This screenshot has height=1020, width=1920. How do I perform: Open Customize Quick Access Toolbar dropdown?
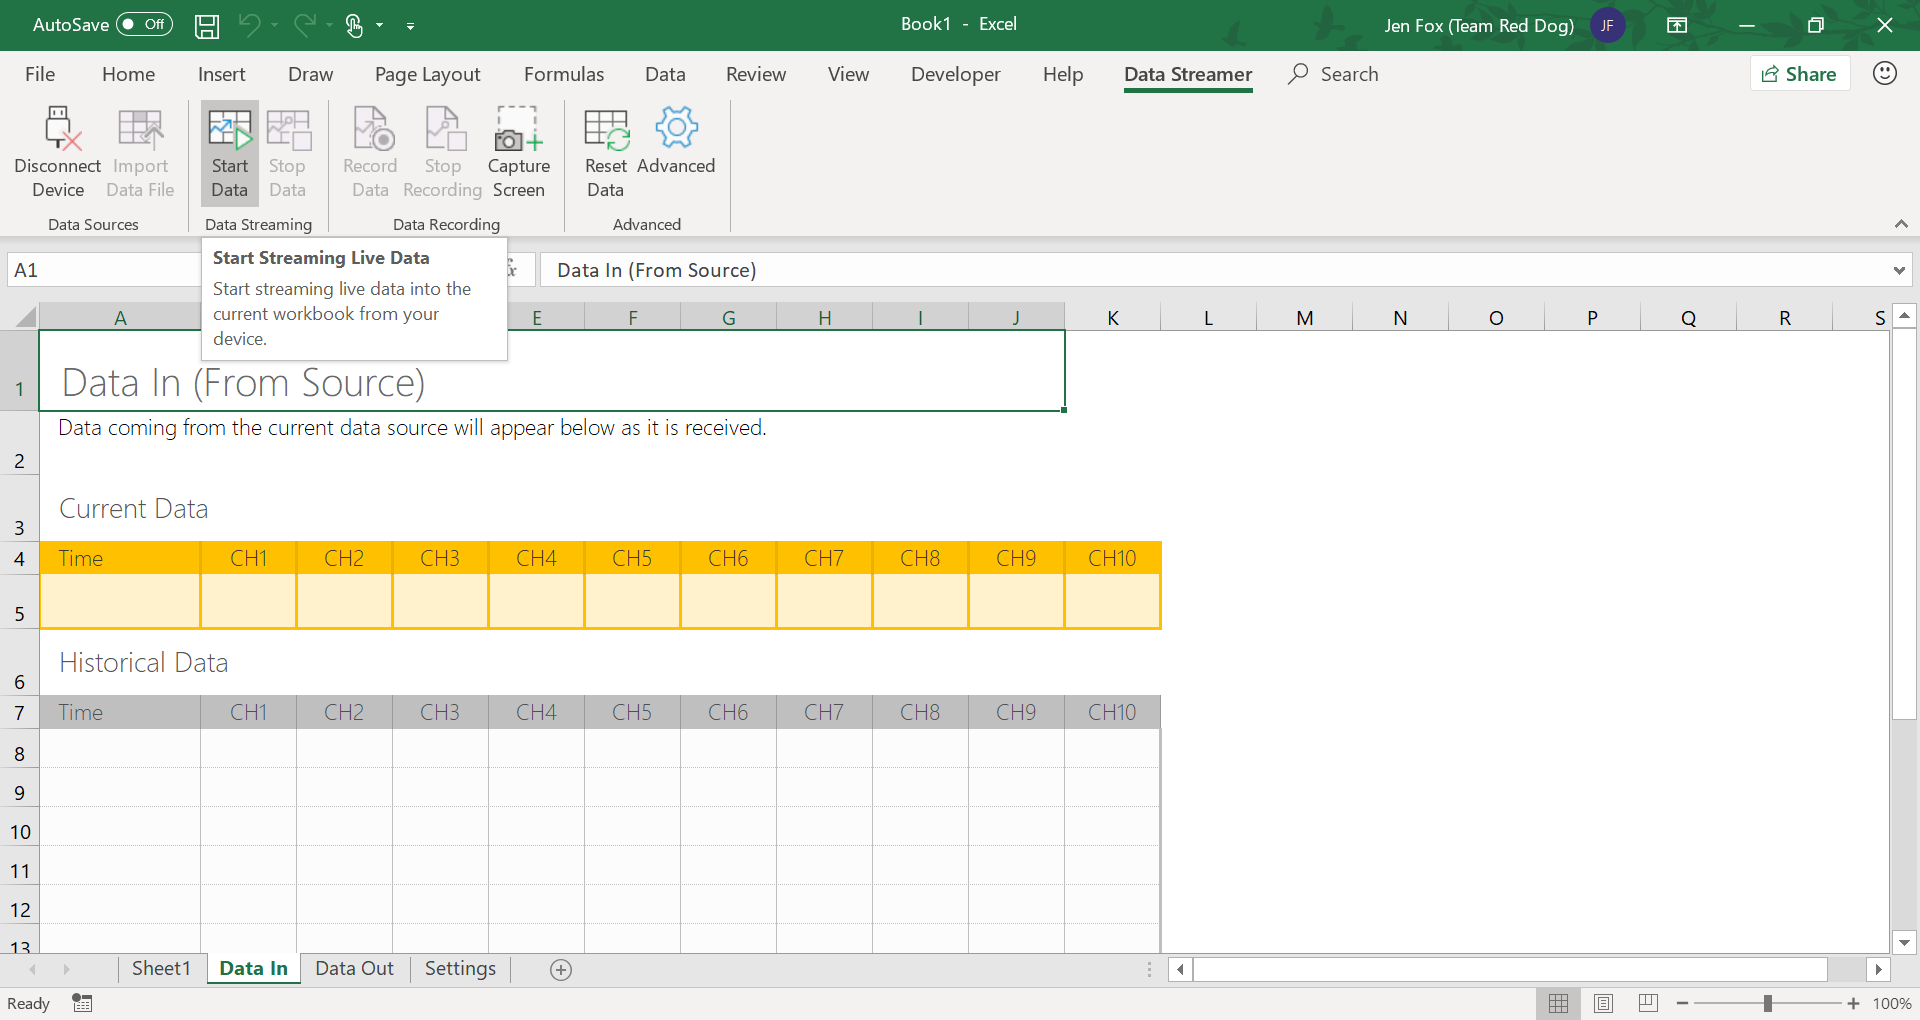410,26
